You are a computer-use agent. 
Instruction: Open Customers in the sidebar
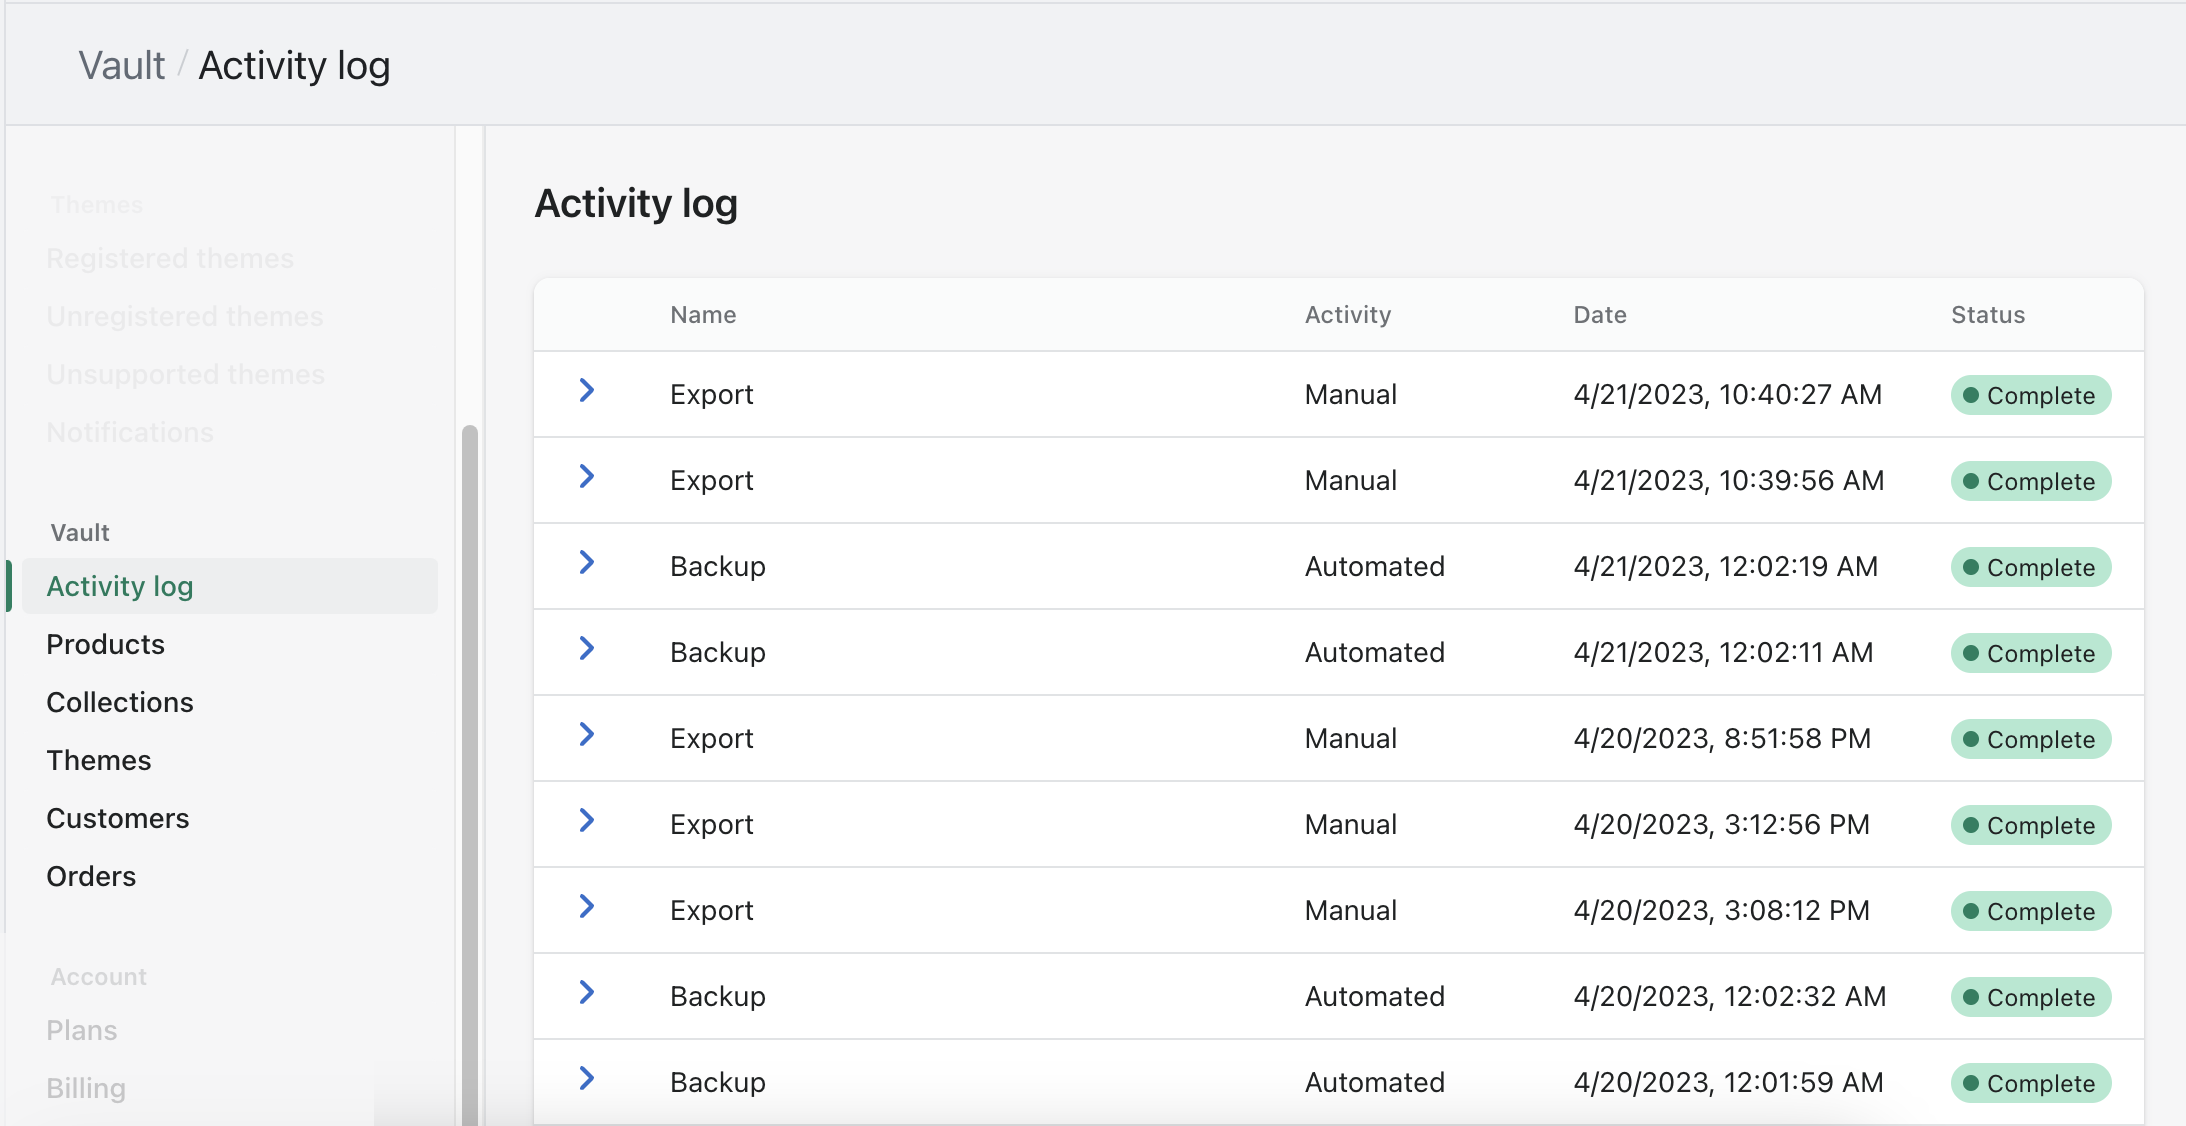coord(117,818)
